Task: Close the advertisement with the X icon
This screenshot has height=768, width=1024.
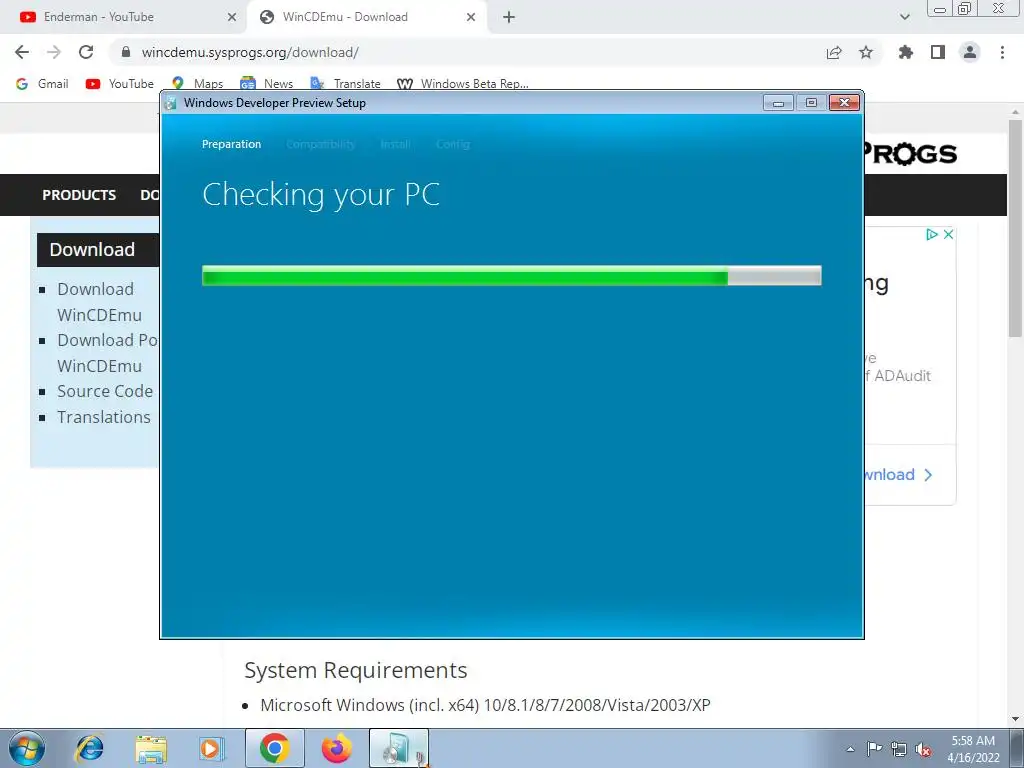Action: 948,234
